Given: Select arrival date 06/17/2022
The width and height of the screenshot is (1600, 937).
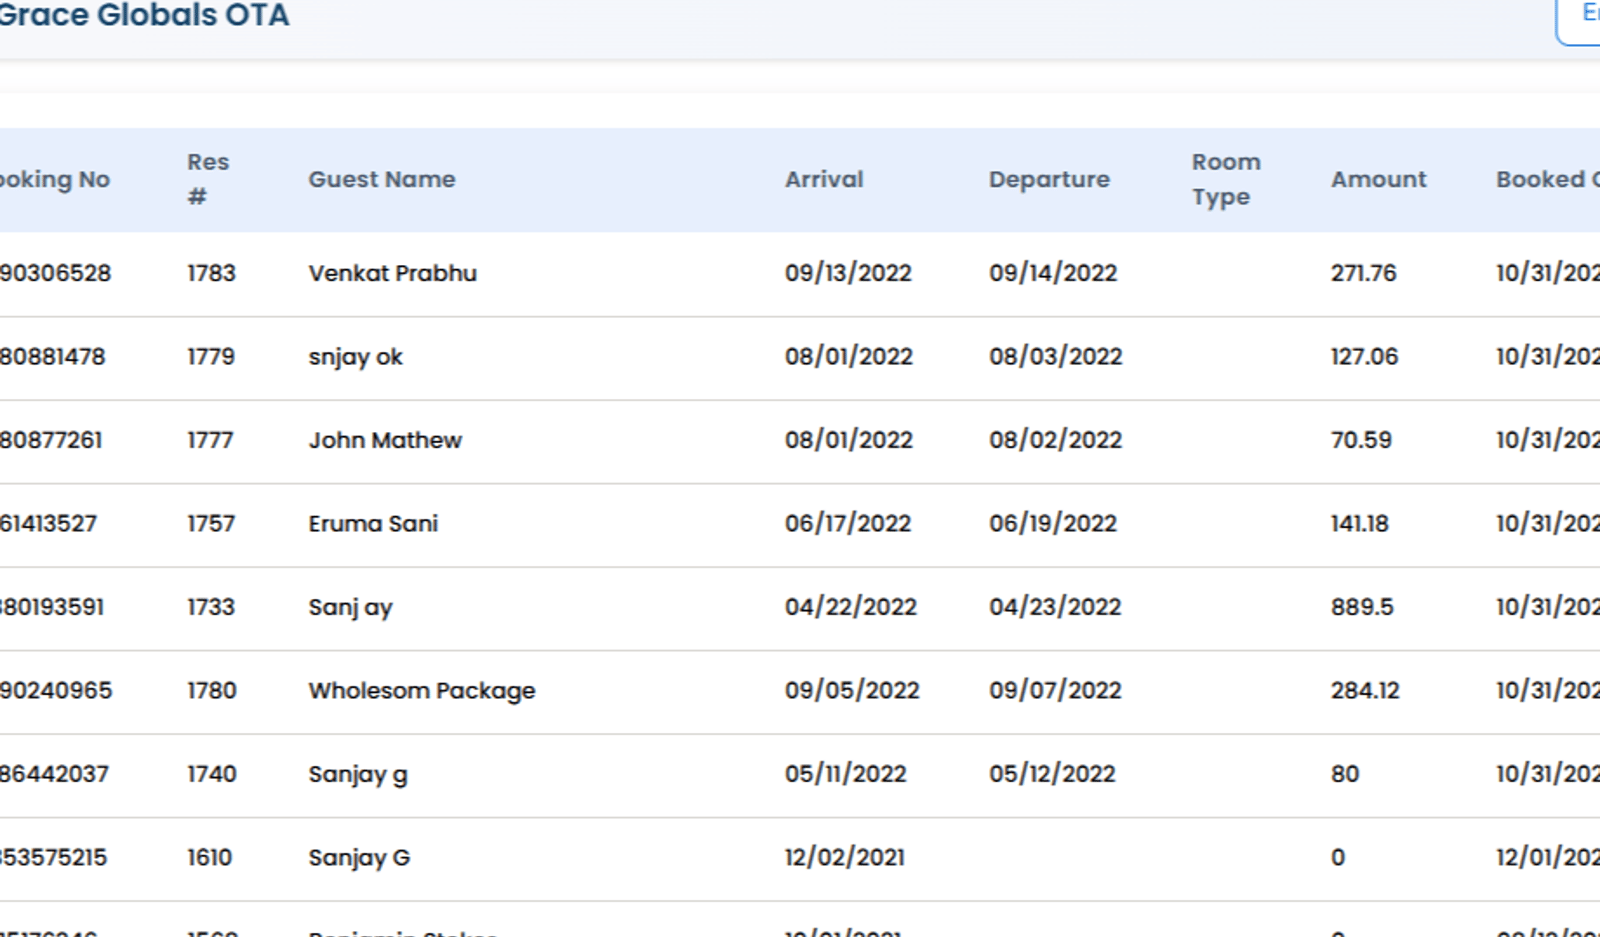Looking at the screenshot, I should point(848,524).
